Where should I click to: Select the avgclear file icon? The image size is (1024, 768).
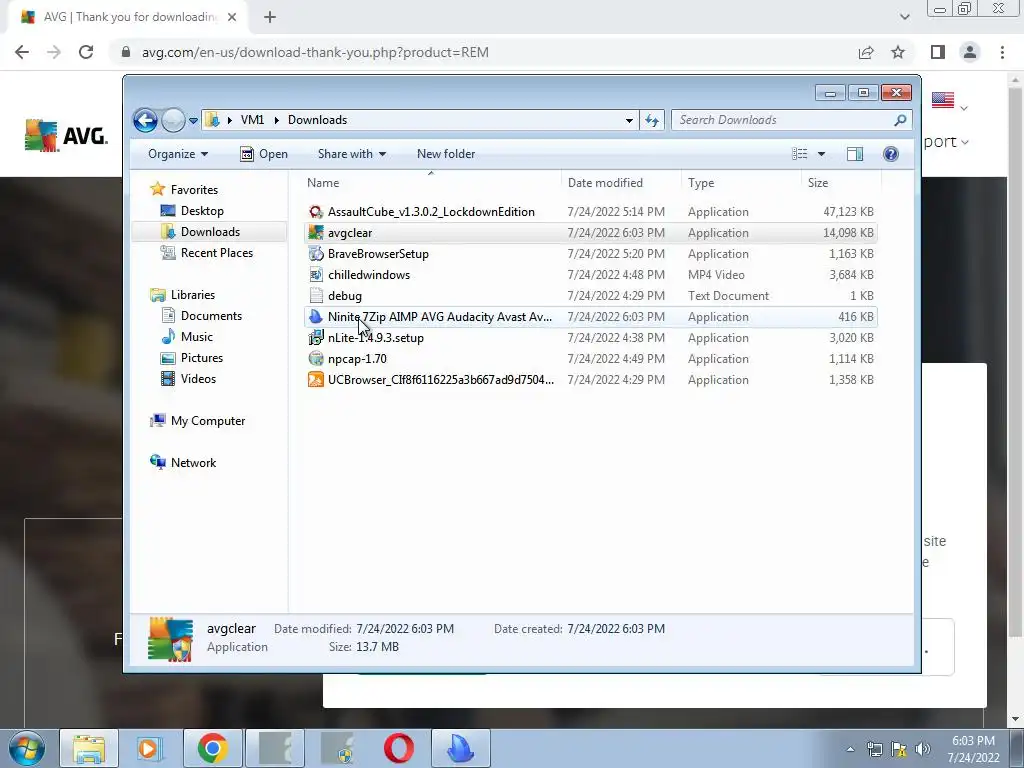[316, 232]
